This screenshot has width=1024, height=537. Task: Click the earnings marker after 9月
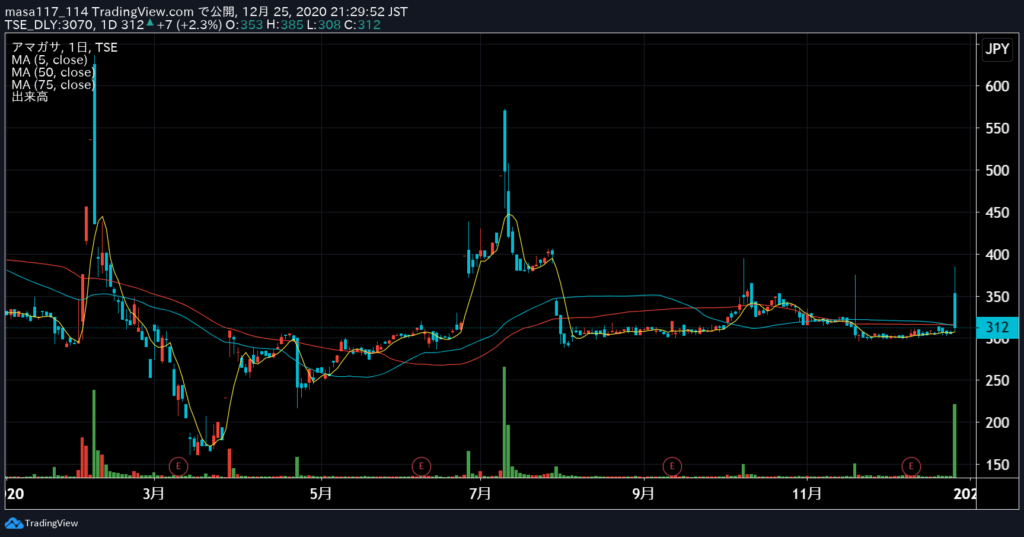[x=672, y=466]
